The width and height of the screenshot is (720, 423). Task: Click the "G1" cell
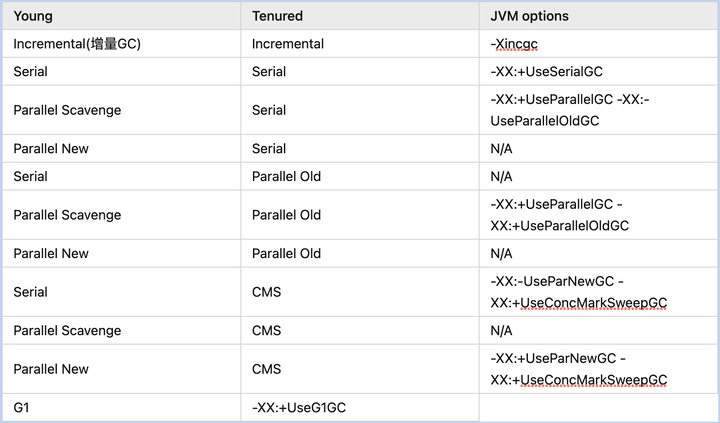point(23,408)
